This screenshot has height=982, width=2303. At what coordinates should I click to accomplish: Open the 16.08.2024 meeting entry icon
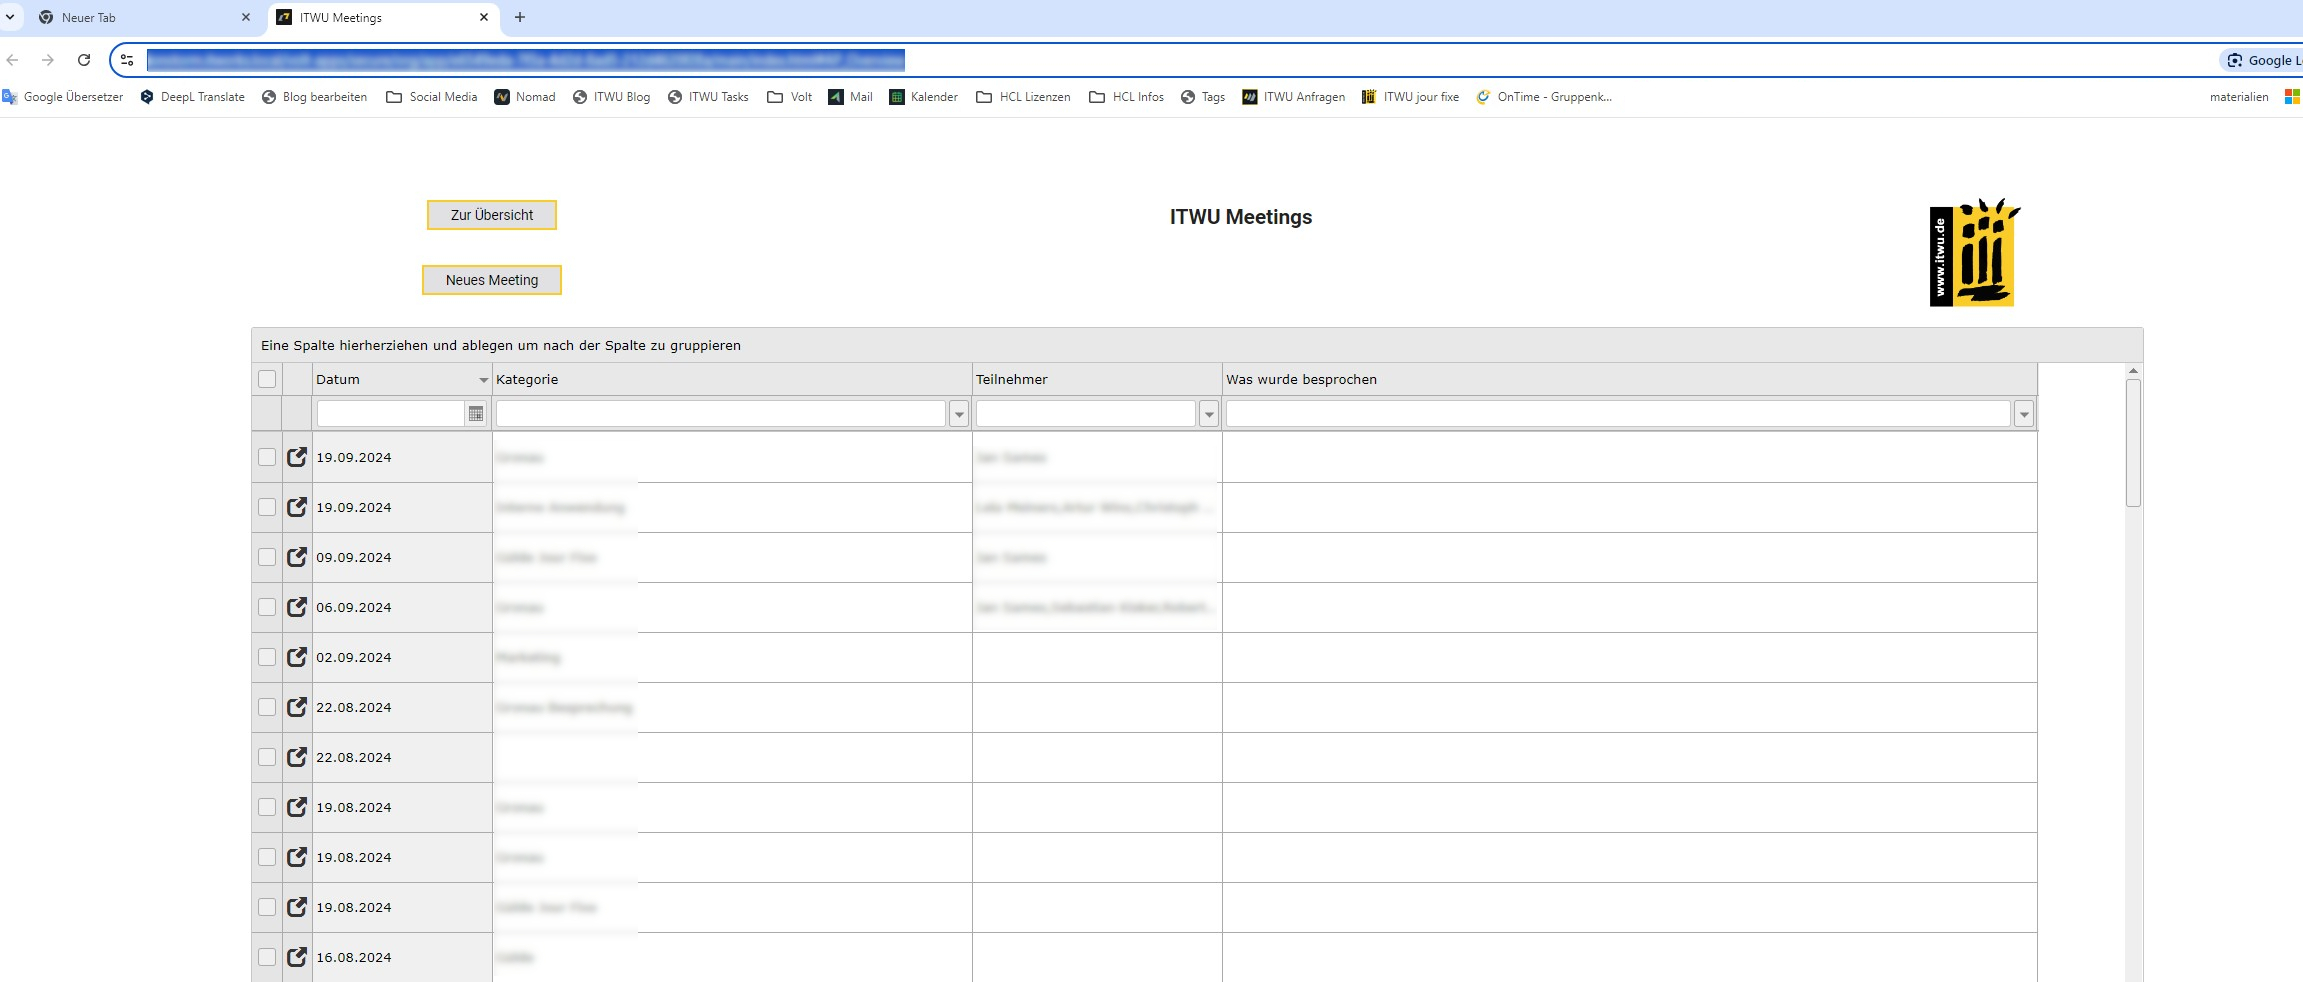(297, 957)
